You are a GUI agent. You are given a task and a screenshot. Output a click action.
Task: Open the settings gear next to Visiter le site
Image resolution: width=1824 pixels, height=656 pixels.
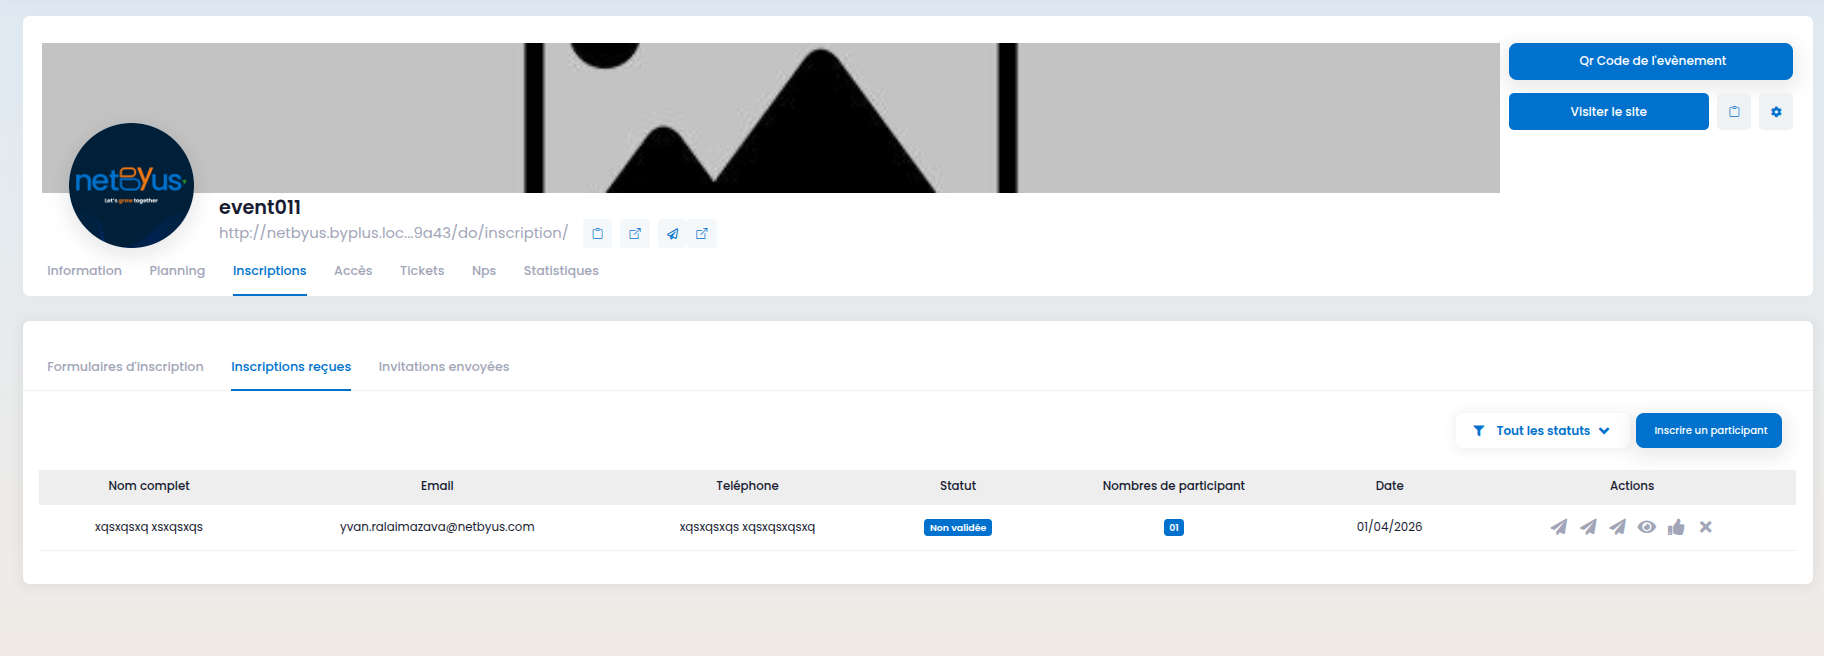(1775, 112)
